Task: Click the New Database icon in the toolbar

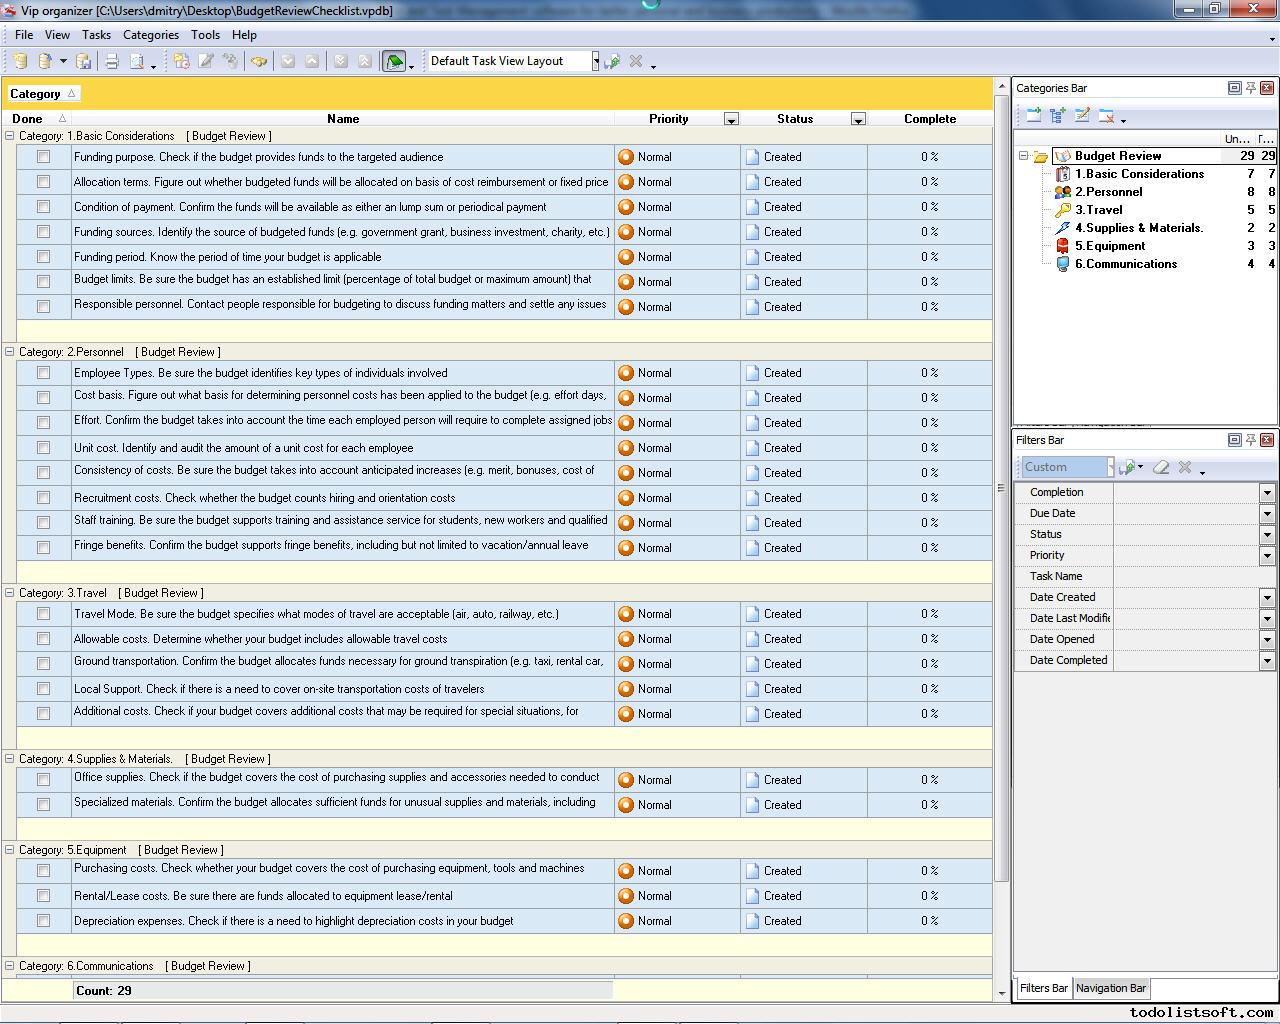Action: point(20,61)
